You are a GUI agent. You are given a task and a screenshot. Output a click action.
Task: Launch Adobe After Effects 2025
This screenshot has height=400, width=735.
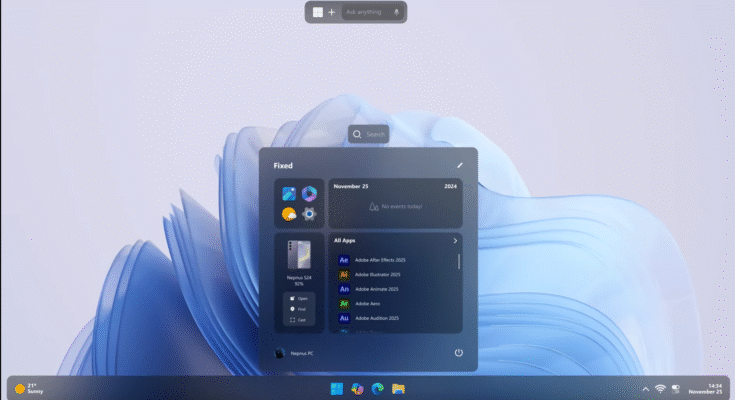(x=372, y=260)
